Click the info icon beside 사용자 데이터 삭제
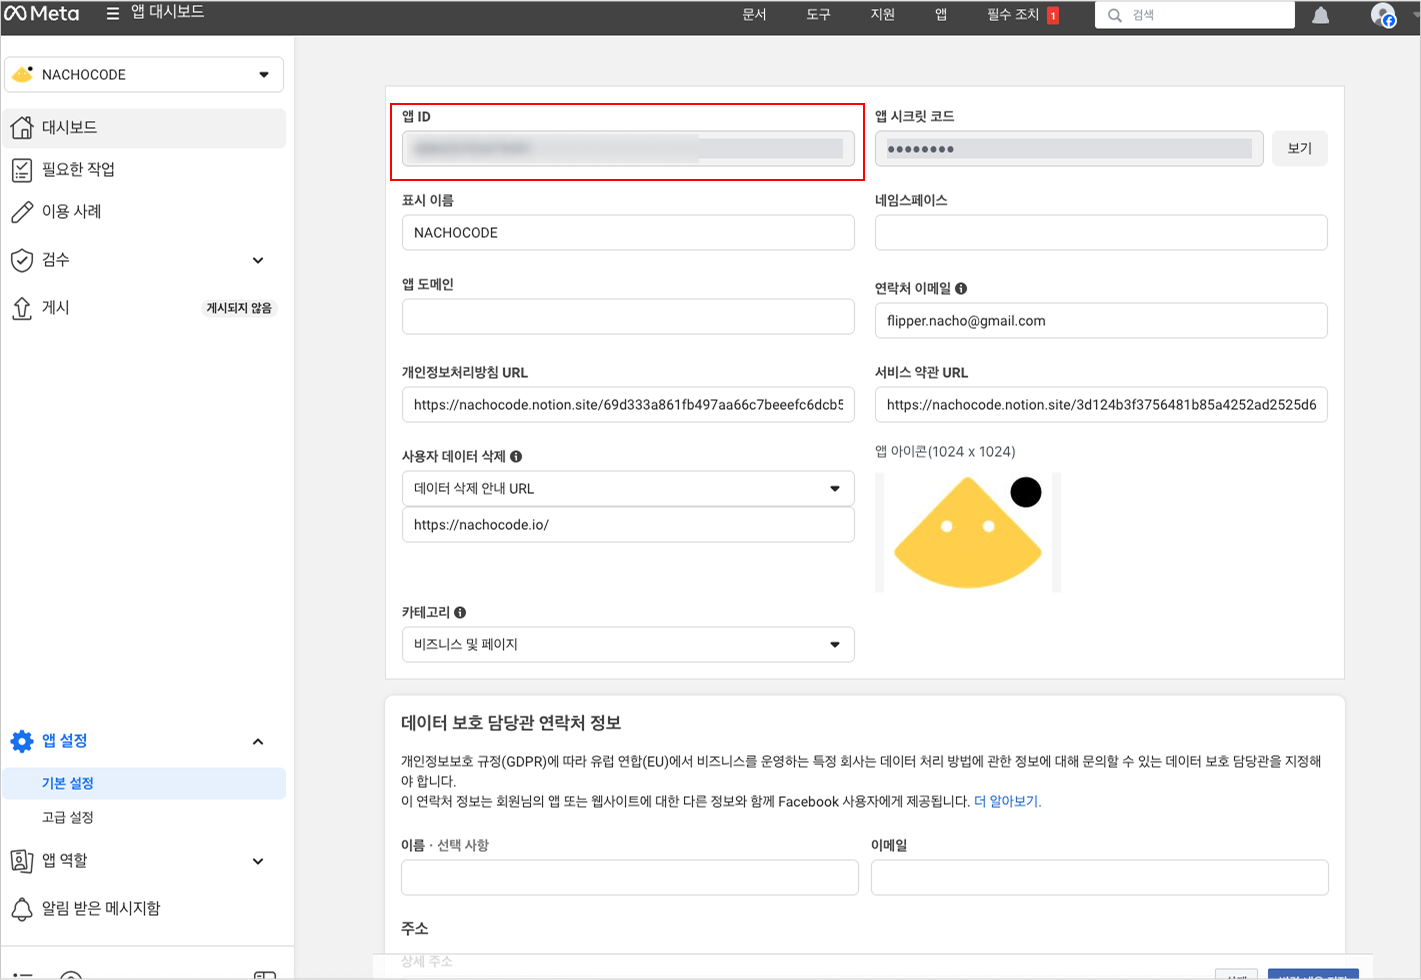Image resolution: width=1421 pixels, height=980 pixels. [516, 456]
